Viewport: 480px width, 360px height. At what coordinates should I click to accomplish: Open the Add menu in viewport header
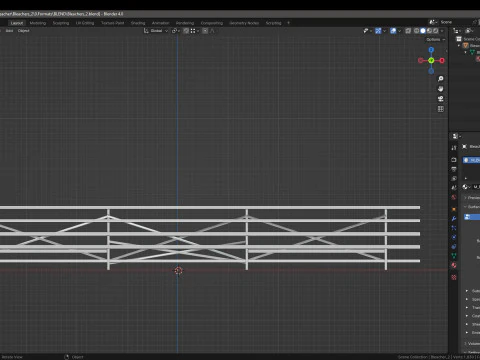9,31
